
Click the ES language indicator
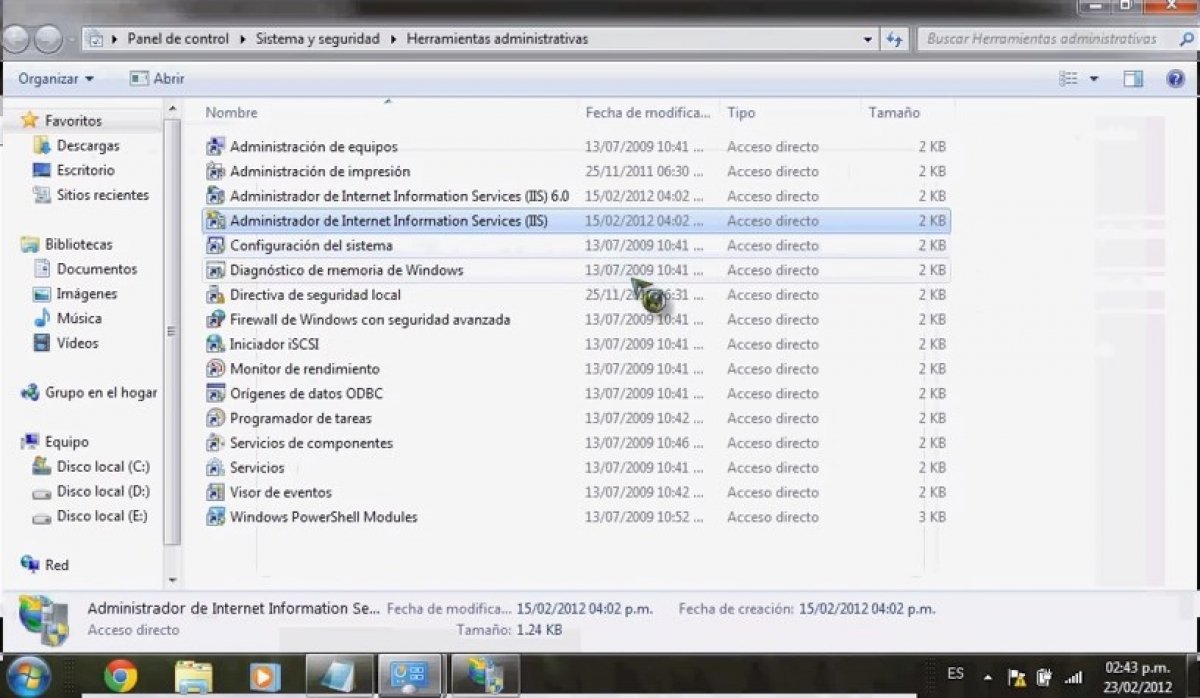[955, 674]
